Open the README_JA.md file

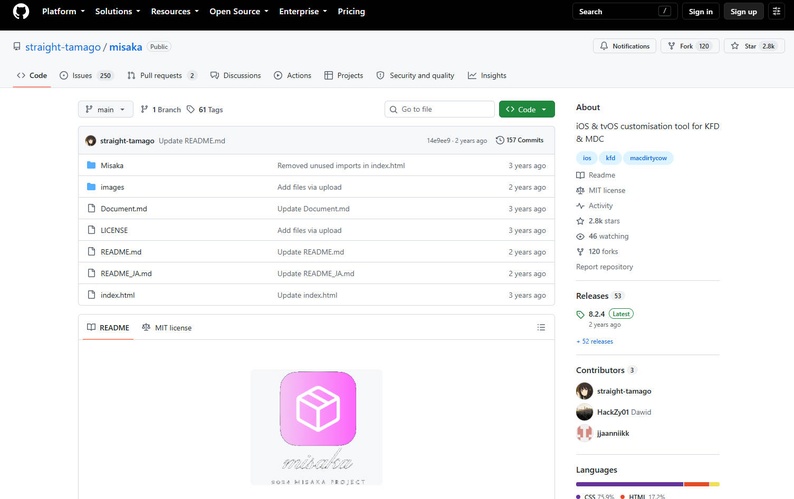pos(126,274)
